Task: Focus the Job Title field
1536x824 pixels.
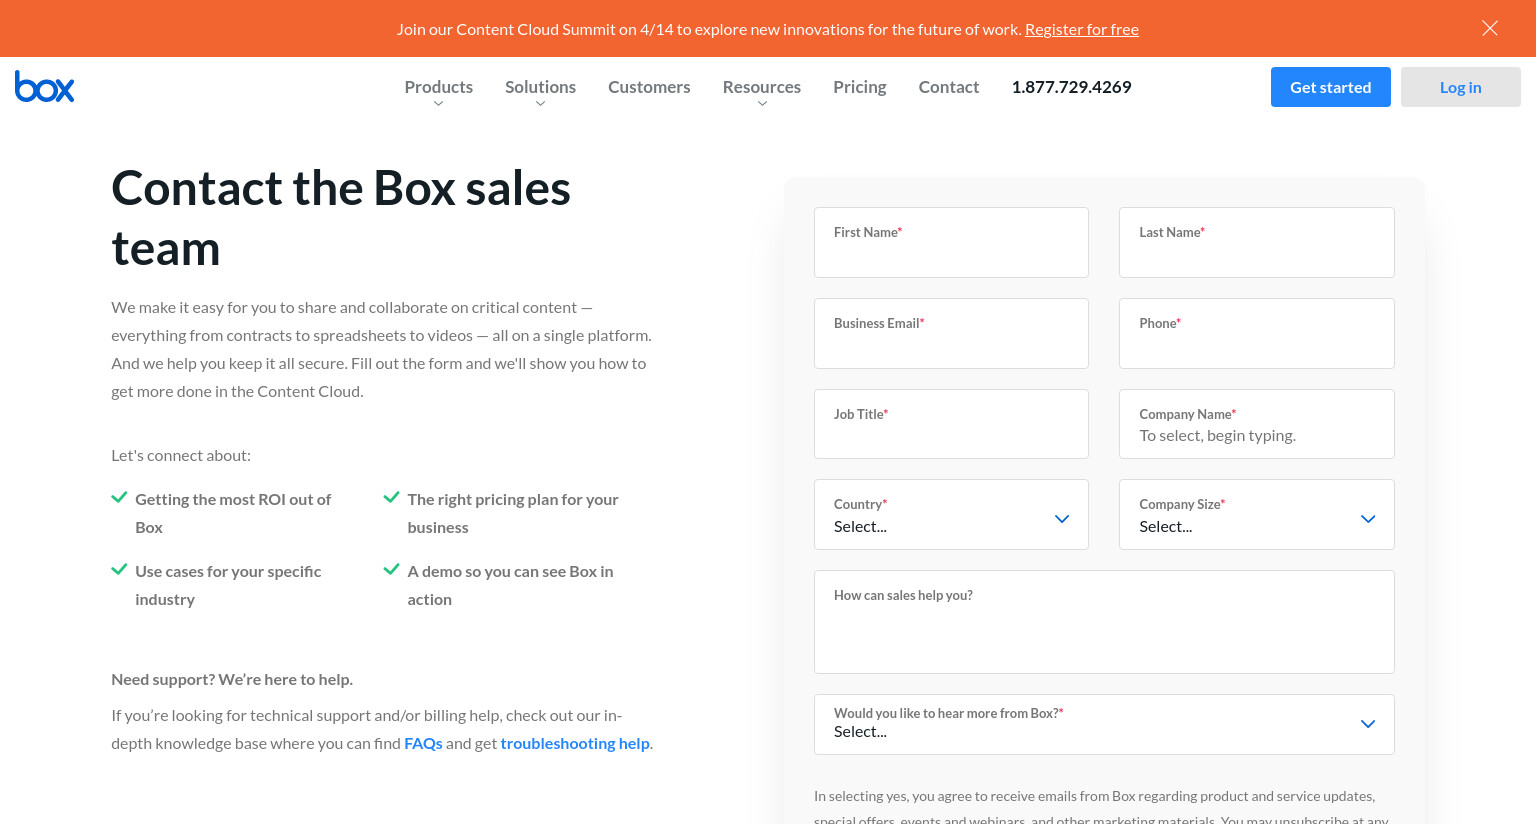Action: click(x=951, y=424)
